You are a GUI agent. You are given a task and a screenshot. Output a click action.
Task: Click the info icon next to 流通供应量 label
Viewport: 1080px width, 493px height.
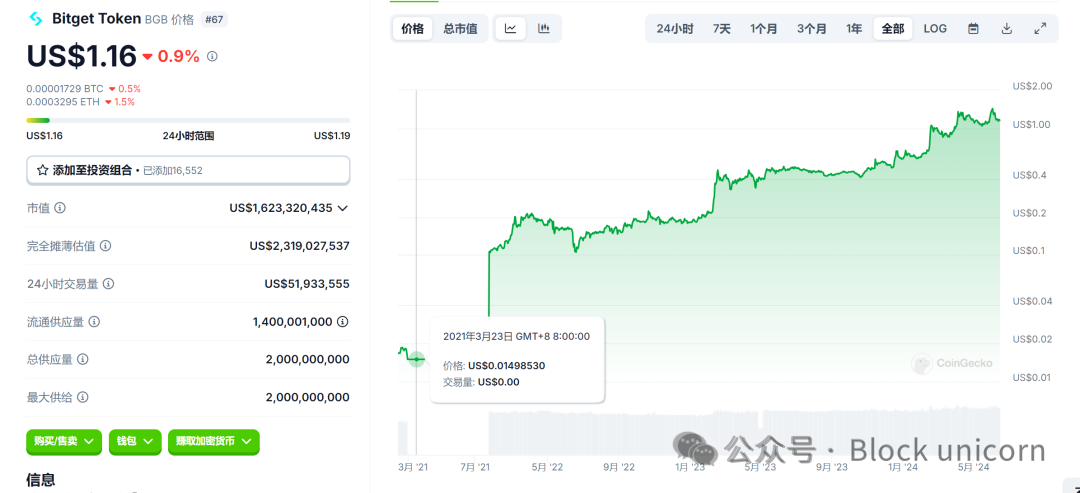(x=94, y=322)
